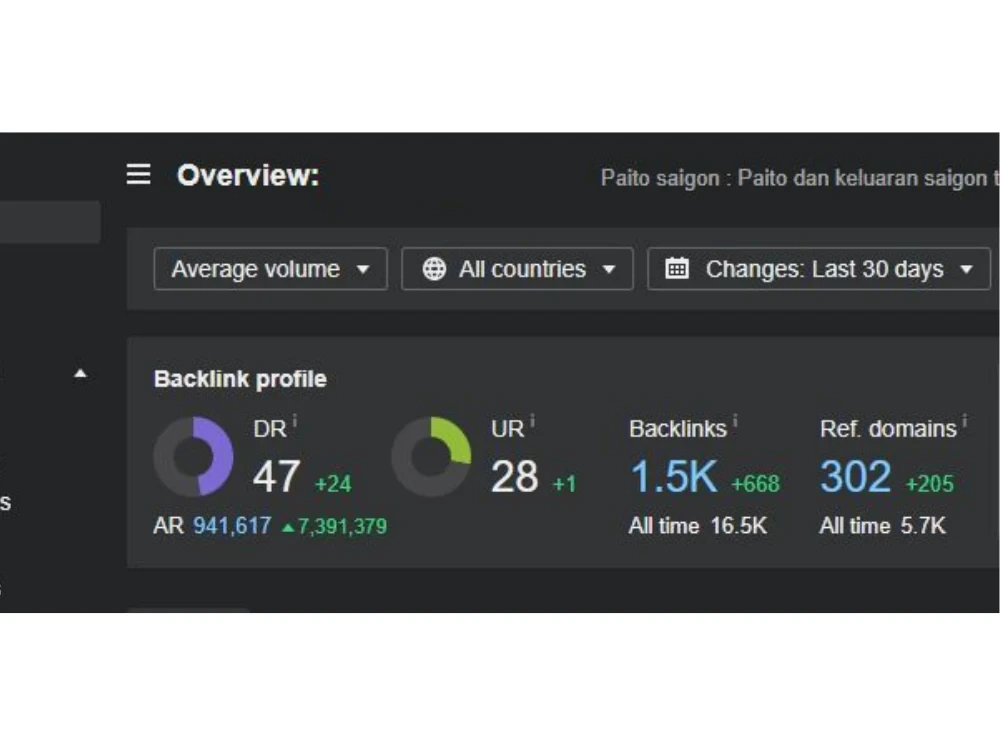The height and width of the screenshot is (750, 1000).
Task: Open the Average volume dropdown
Action: pos(270,269)
